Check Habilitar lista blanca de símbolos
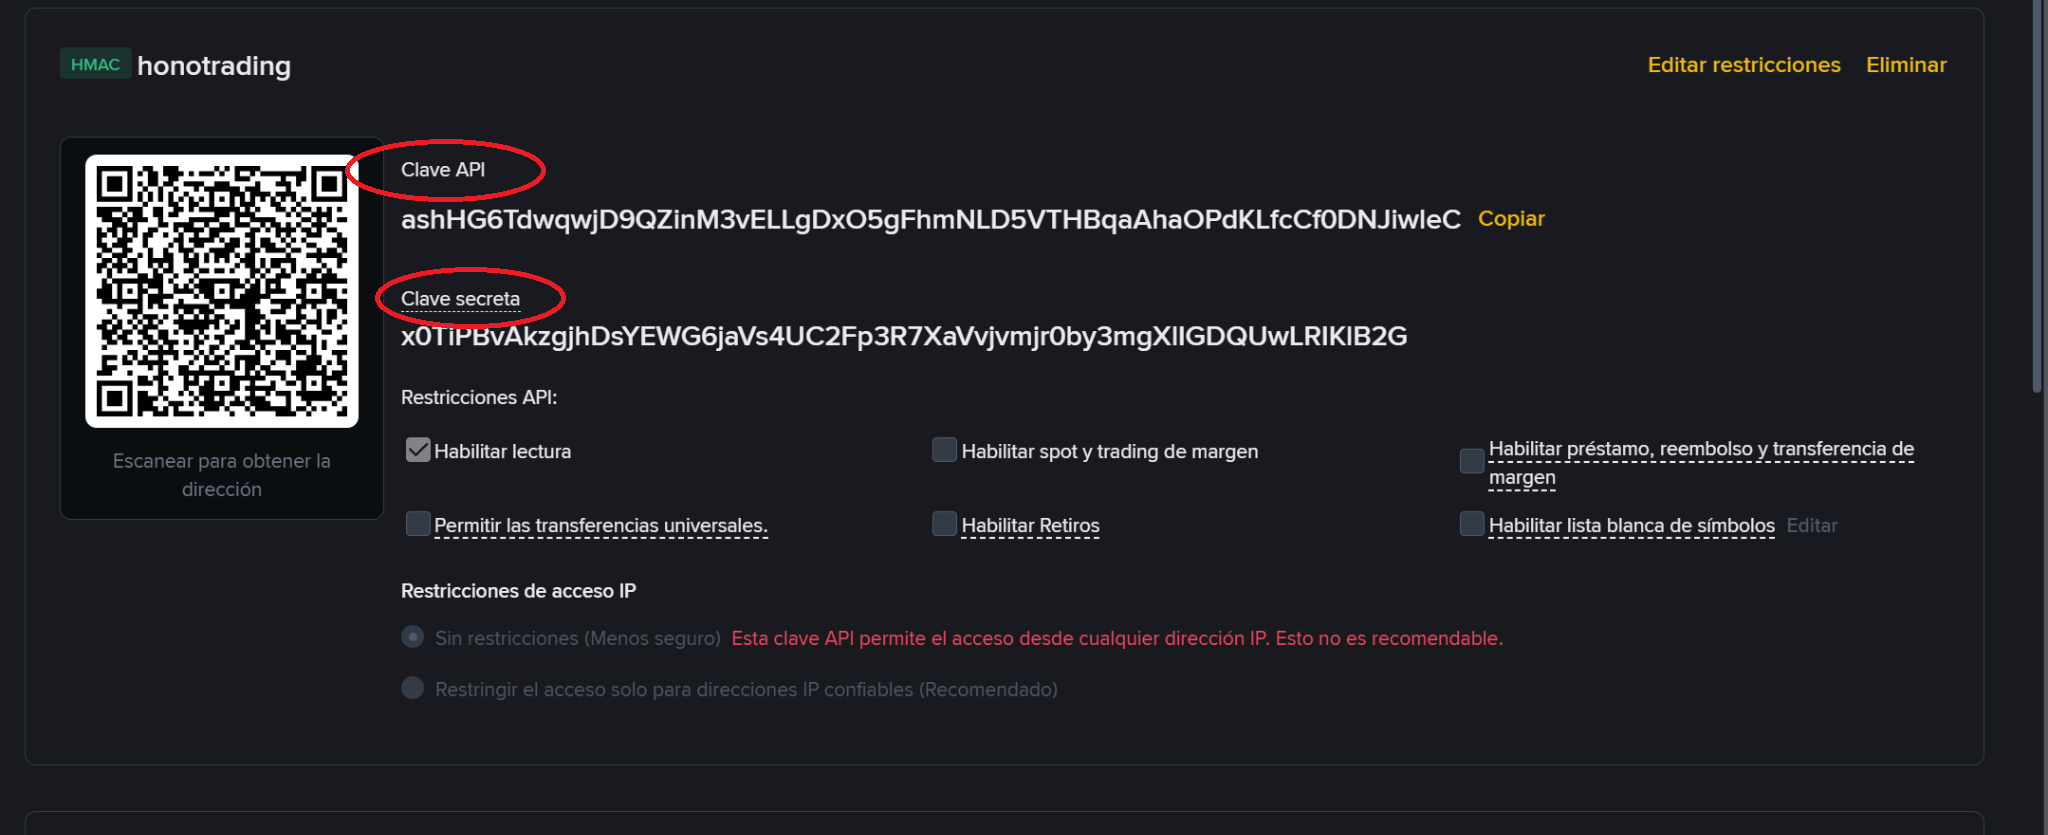 pyautogui.click(x=1471, y=524)
